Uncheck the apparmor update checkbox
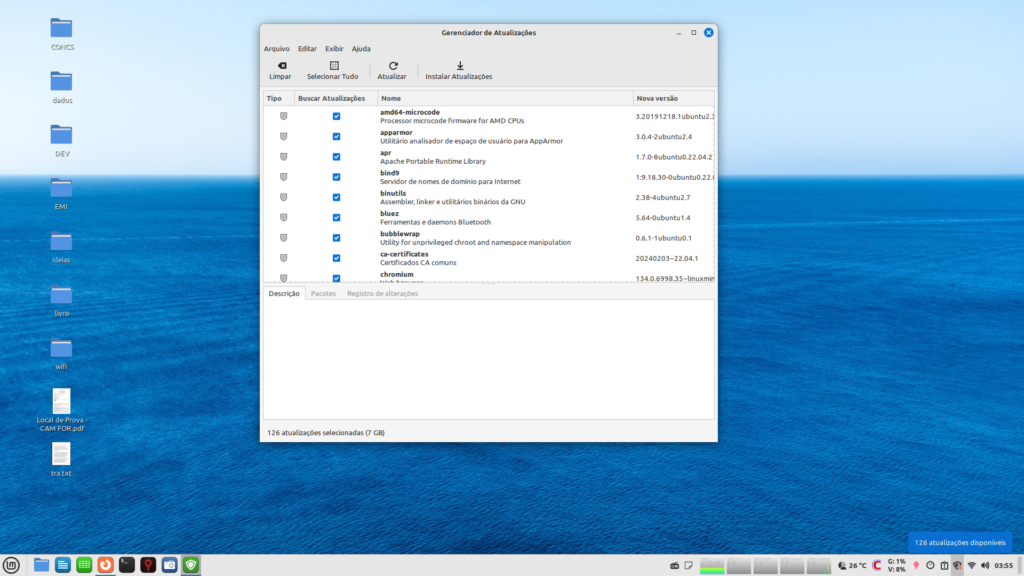Viewport: 1024px width, 576px height. pos(336,137)
